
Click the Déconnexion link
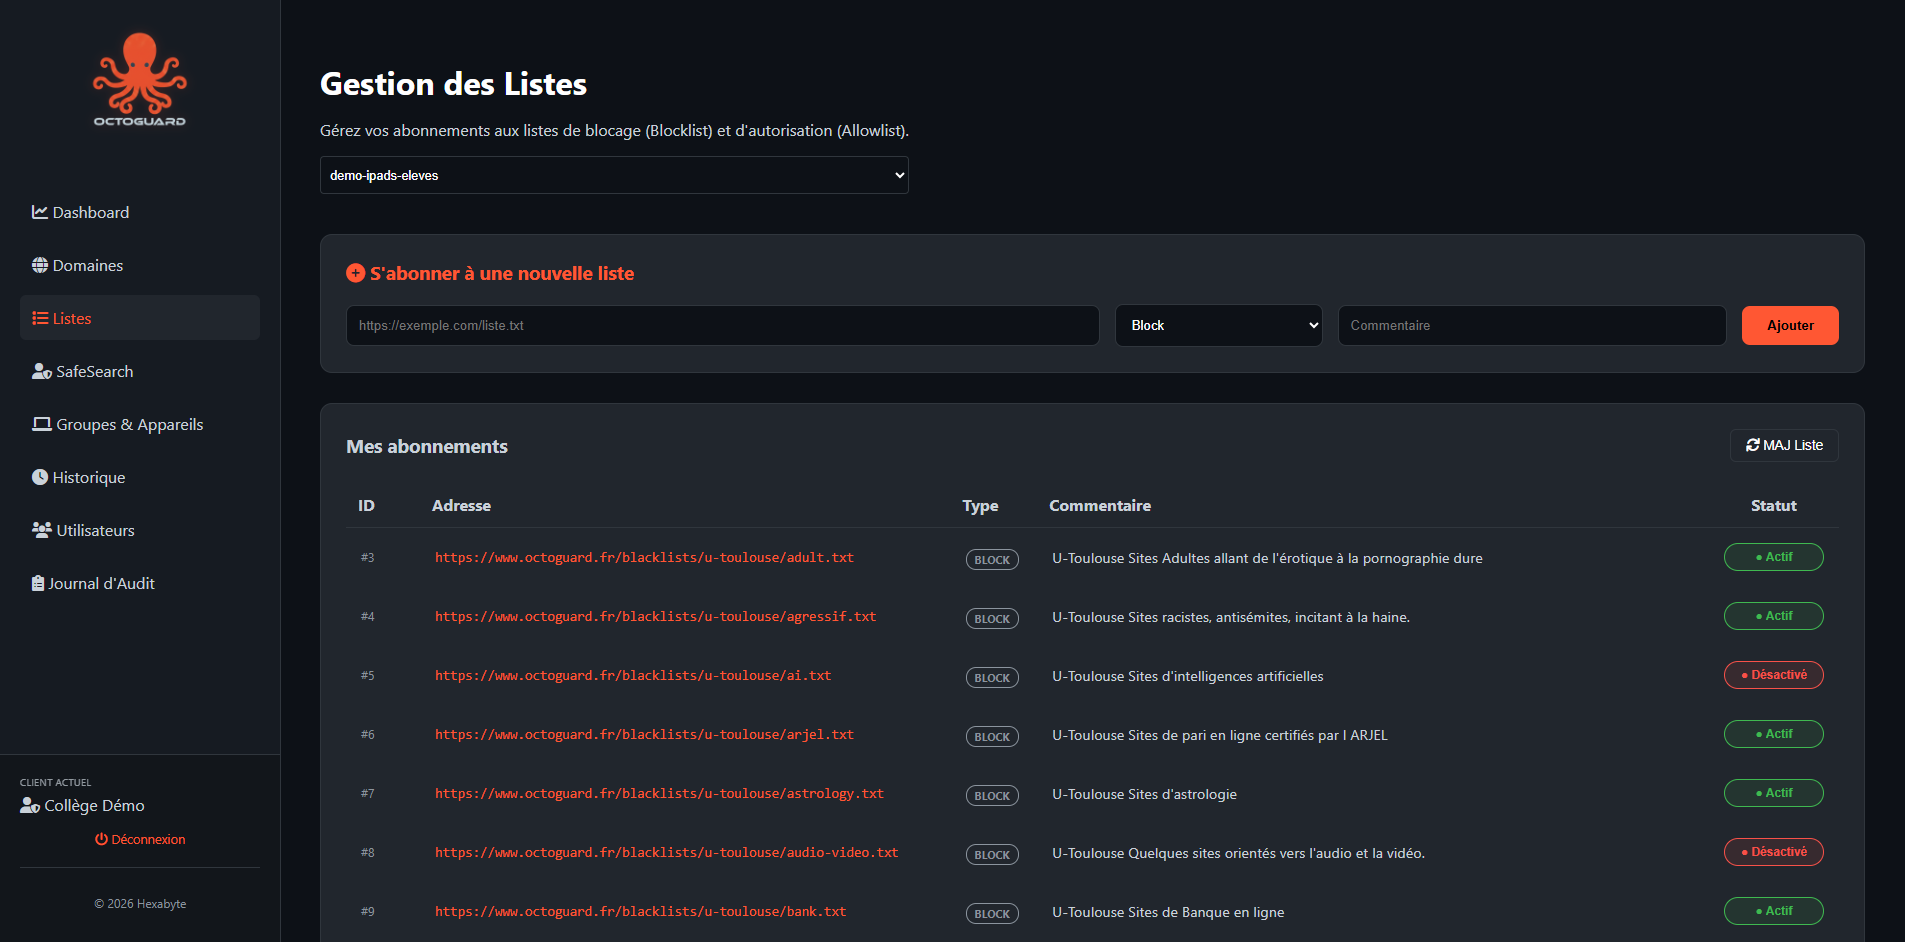coord(140,839)
